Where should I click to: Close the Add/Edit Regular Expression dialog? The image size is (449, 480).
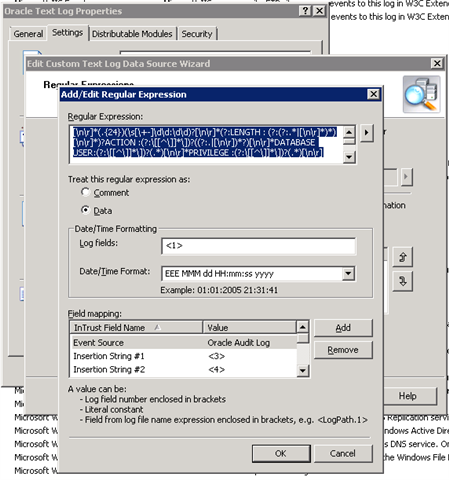373,94
